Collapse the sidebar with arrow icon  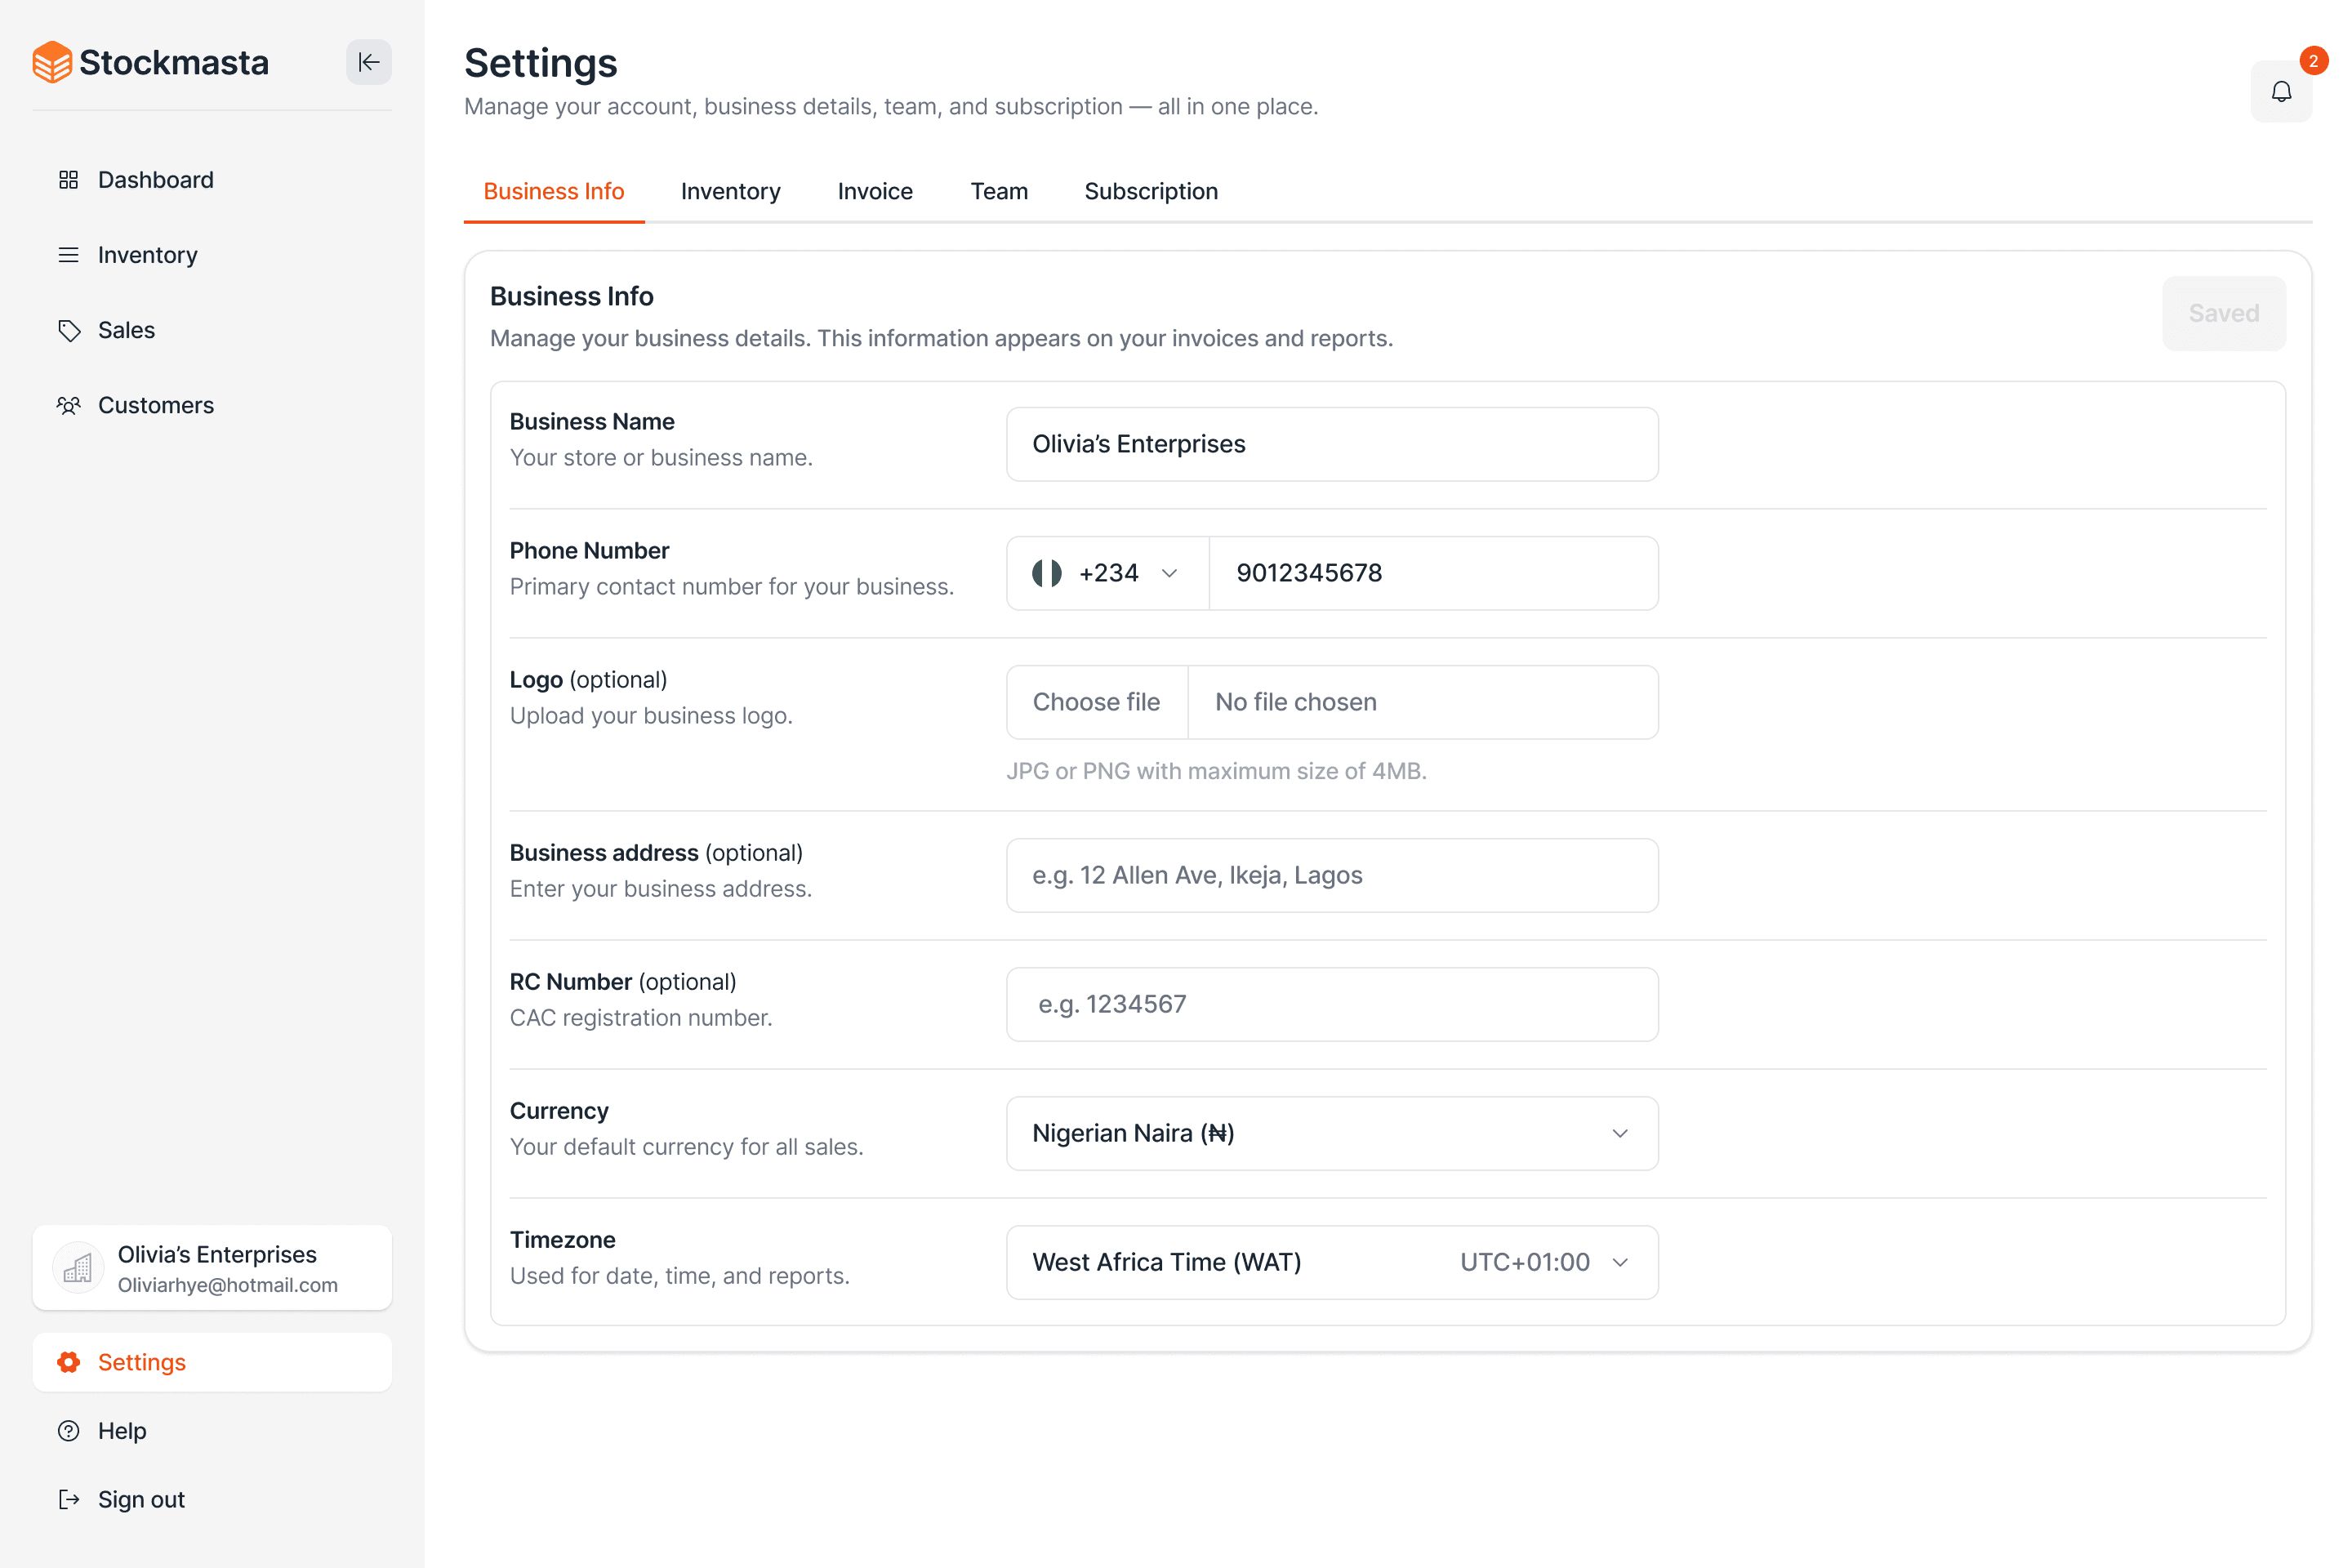tap(368, 62)
